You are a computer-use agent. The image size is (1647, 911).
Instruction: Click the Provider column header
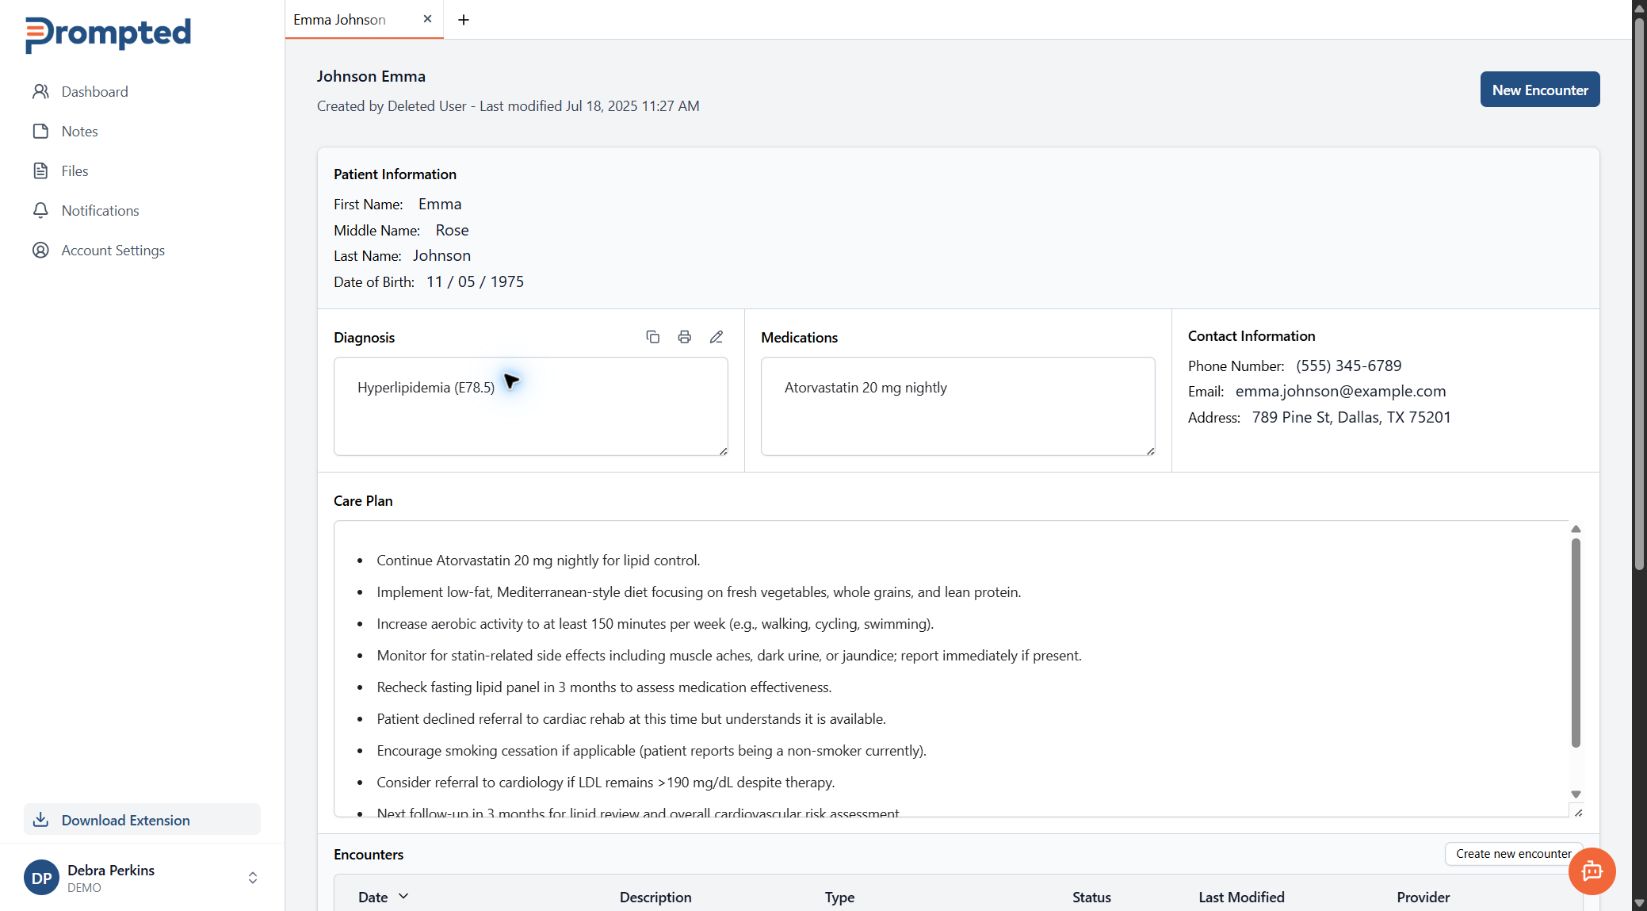(x=1423, y=897)
